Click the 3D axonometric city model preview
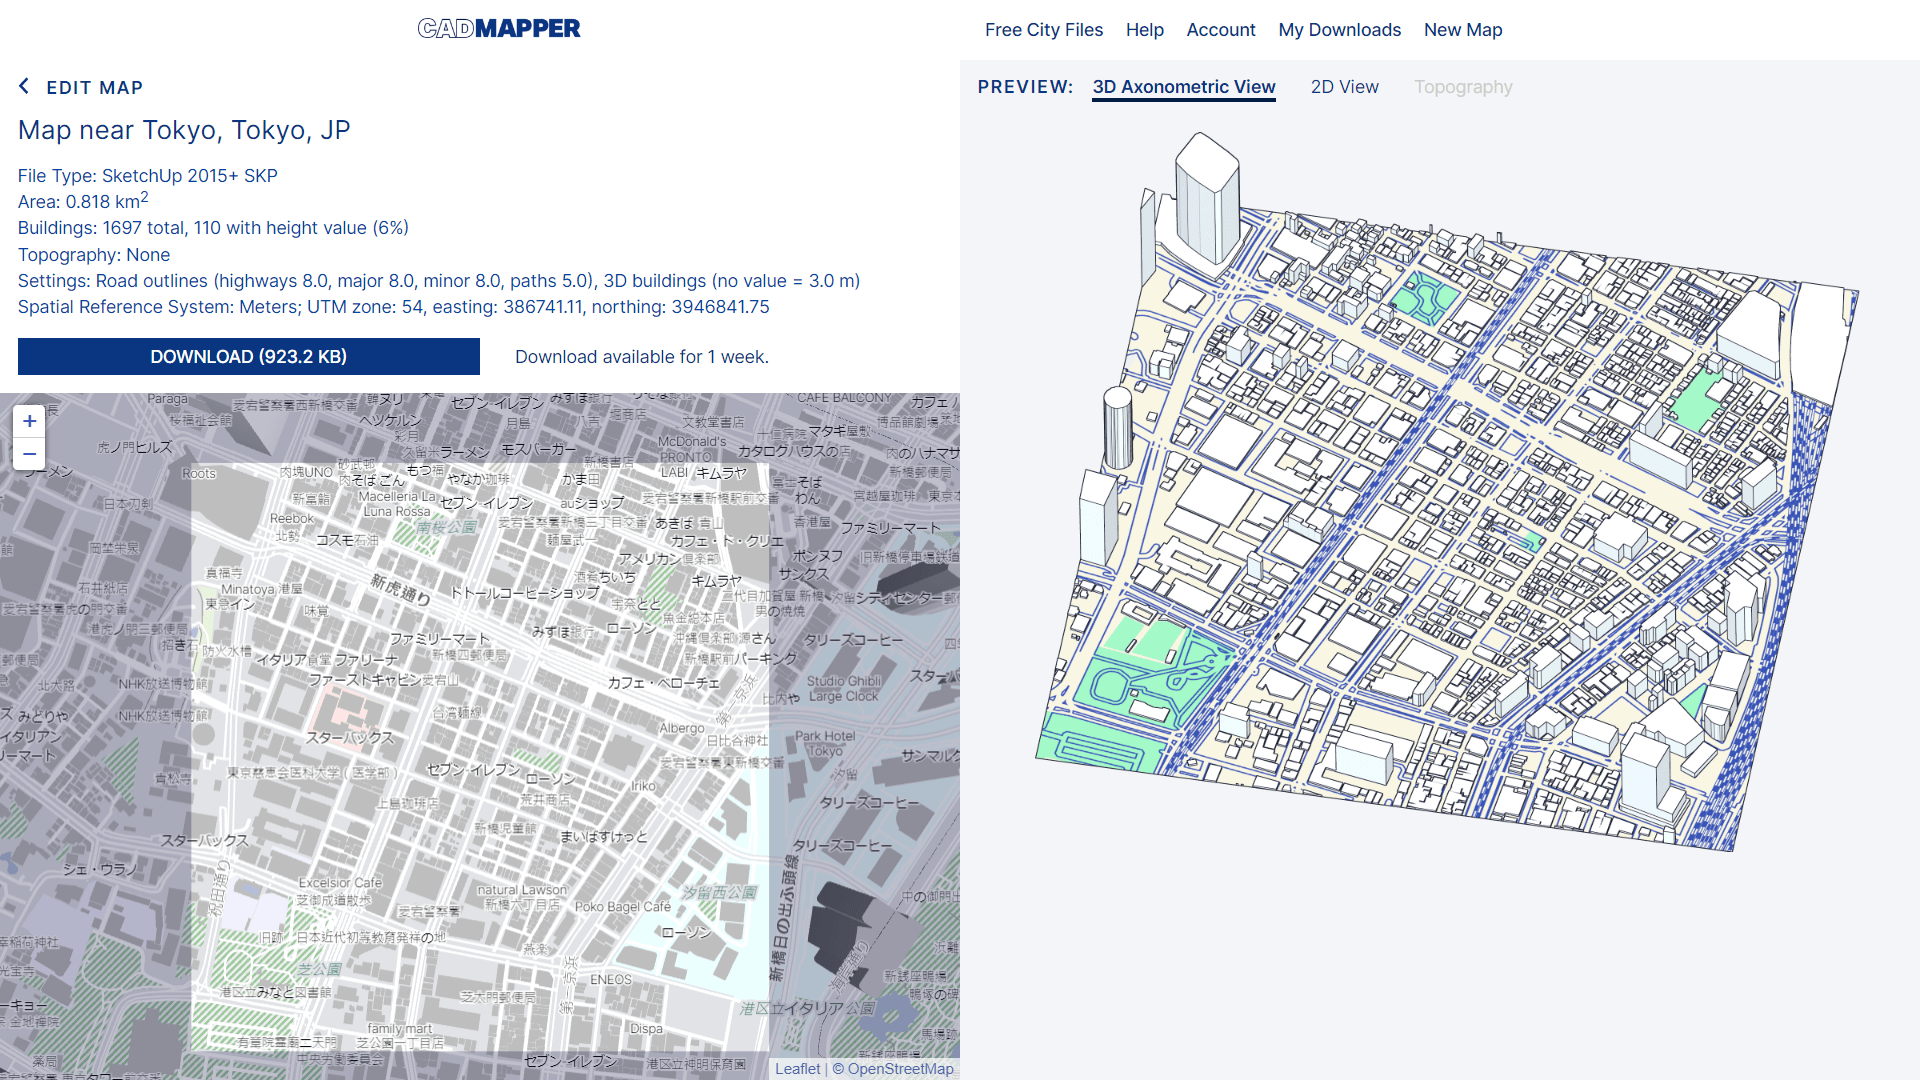 tap(1445, 490)
